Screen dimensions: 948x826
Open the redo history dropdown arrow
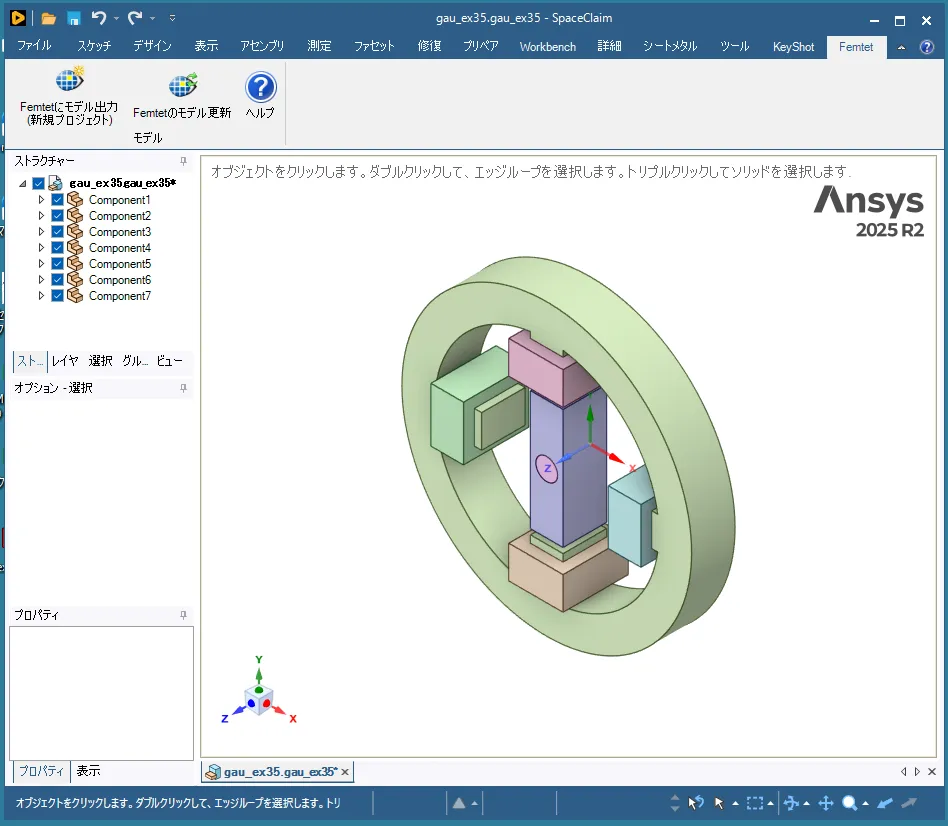coord(152,19)
